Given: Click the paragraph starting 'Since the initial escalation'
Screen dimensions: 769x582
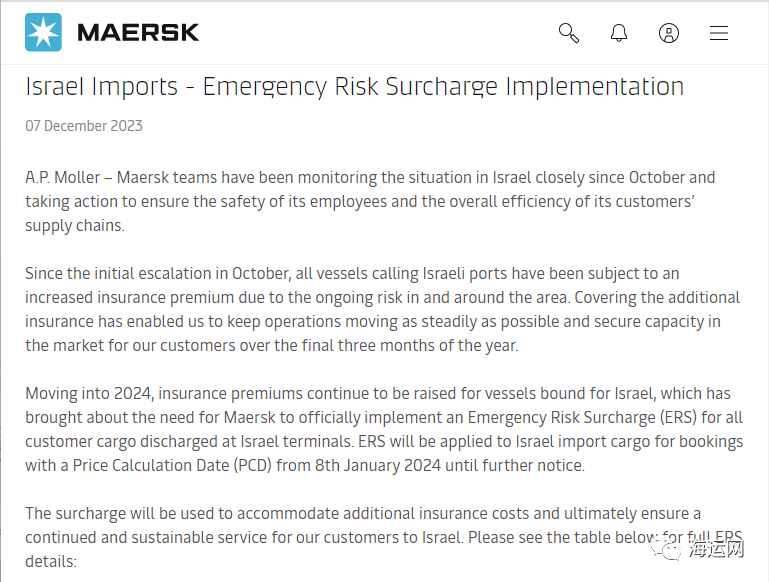Looking at the screenshot, I should [382, 308].
